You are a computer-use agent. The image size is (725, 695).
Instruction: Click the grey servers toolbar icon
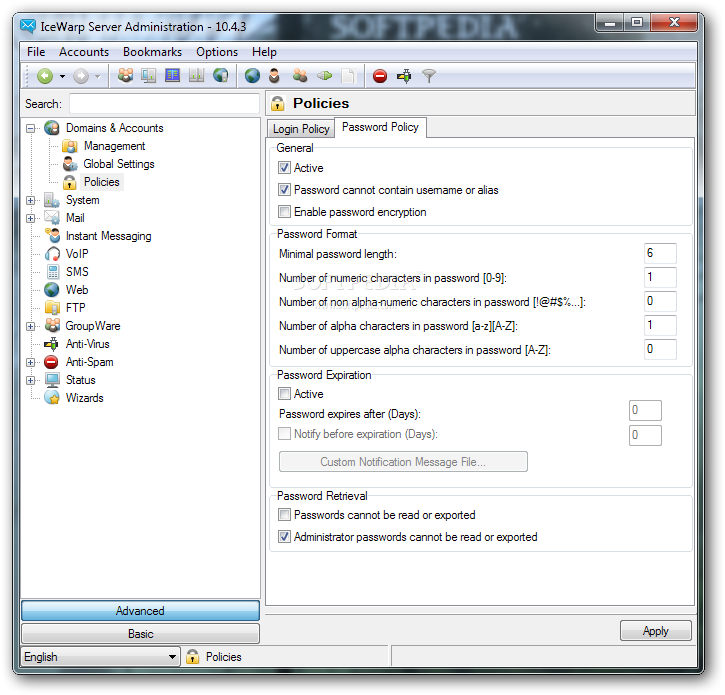(197, 75)
